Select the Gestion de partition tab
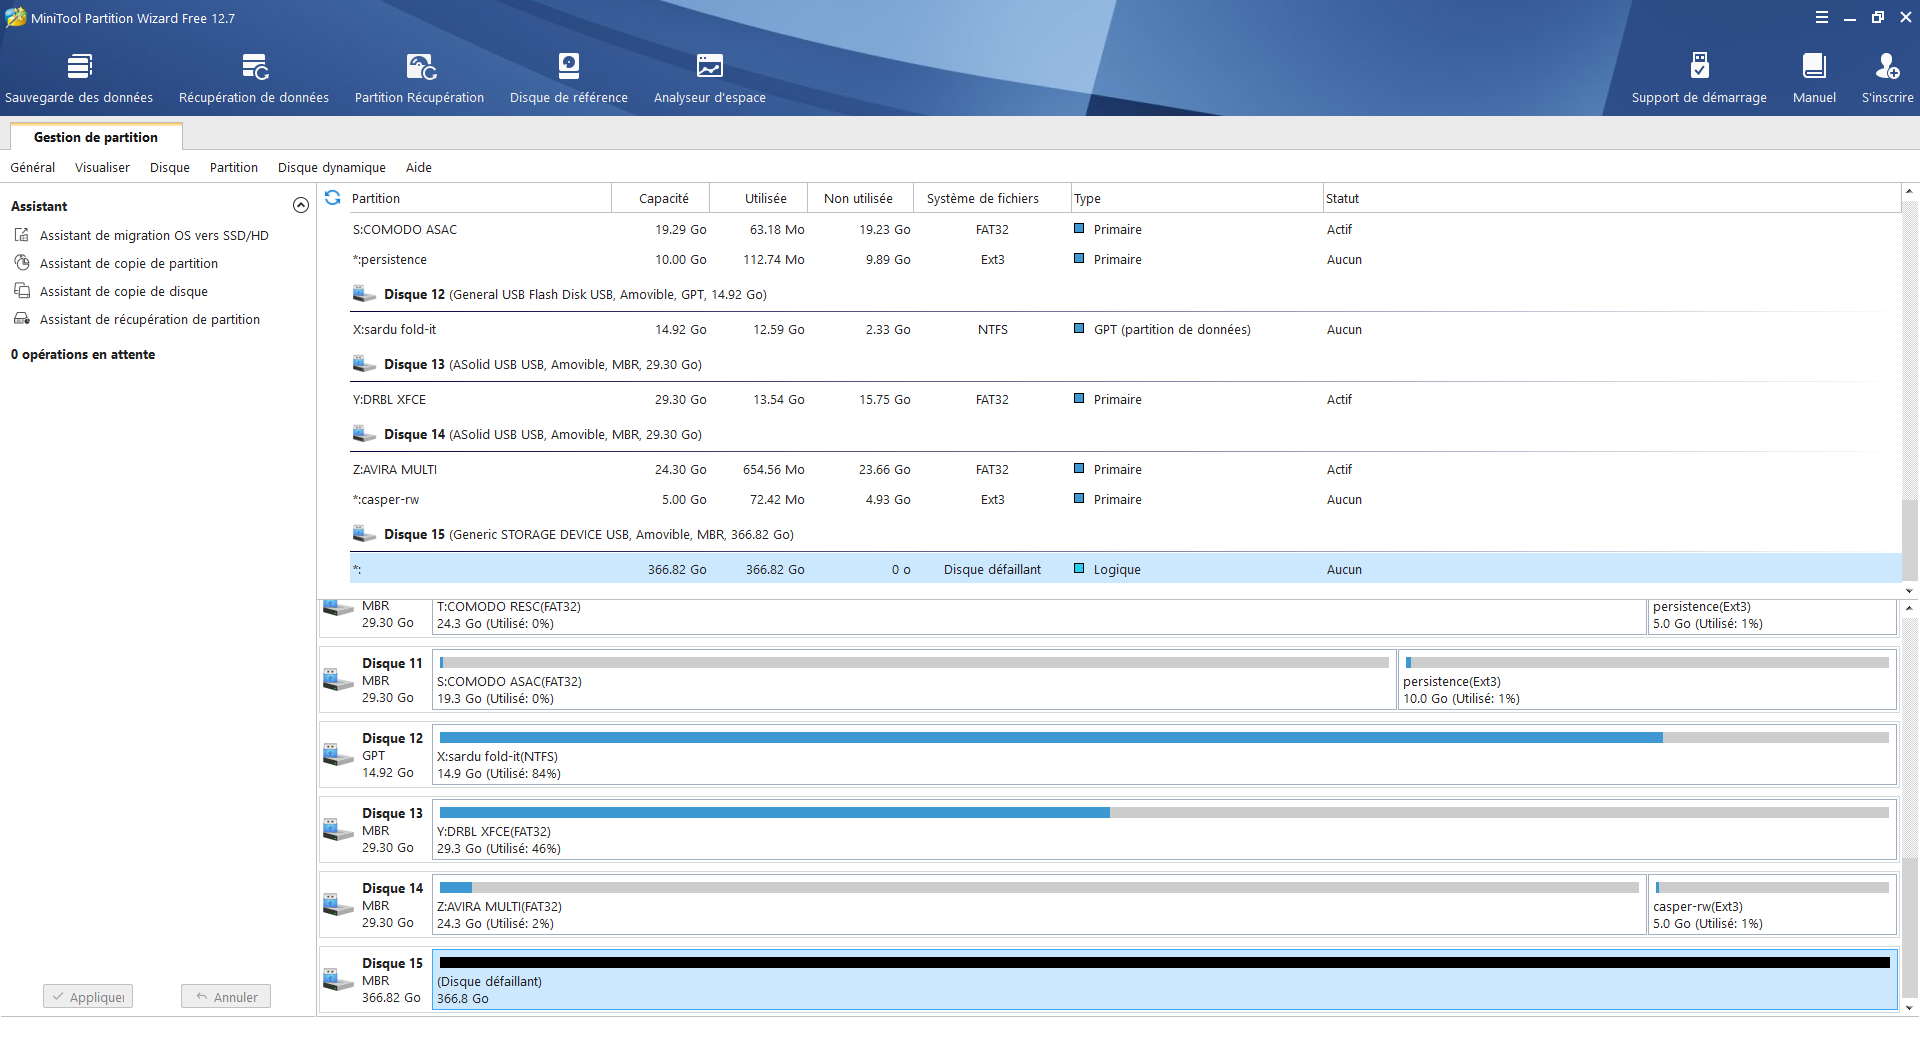Viewport: 1920px width, 1040px height. (96, 137)
